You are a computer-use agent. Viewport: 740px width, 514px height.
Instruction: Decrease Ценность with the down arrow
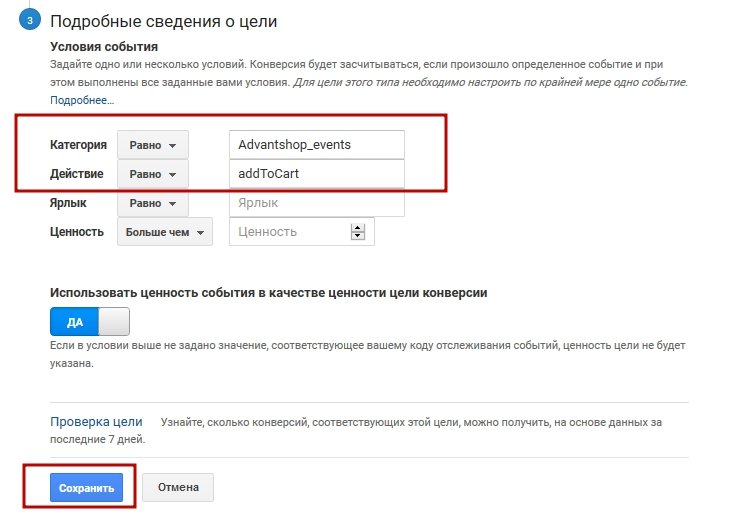[x=358, y=237]
